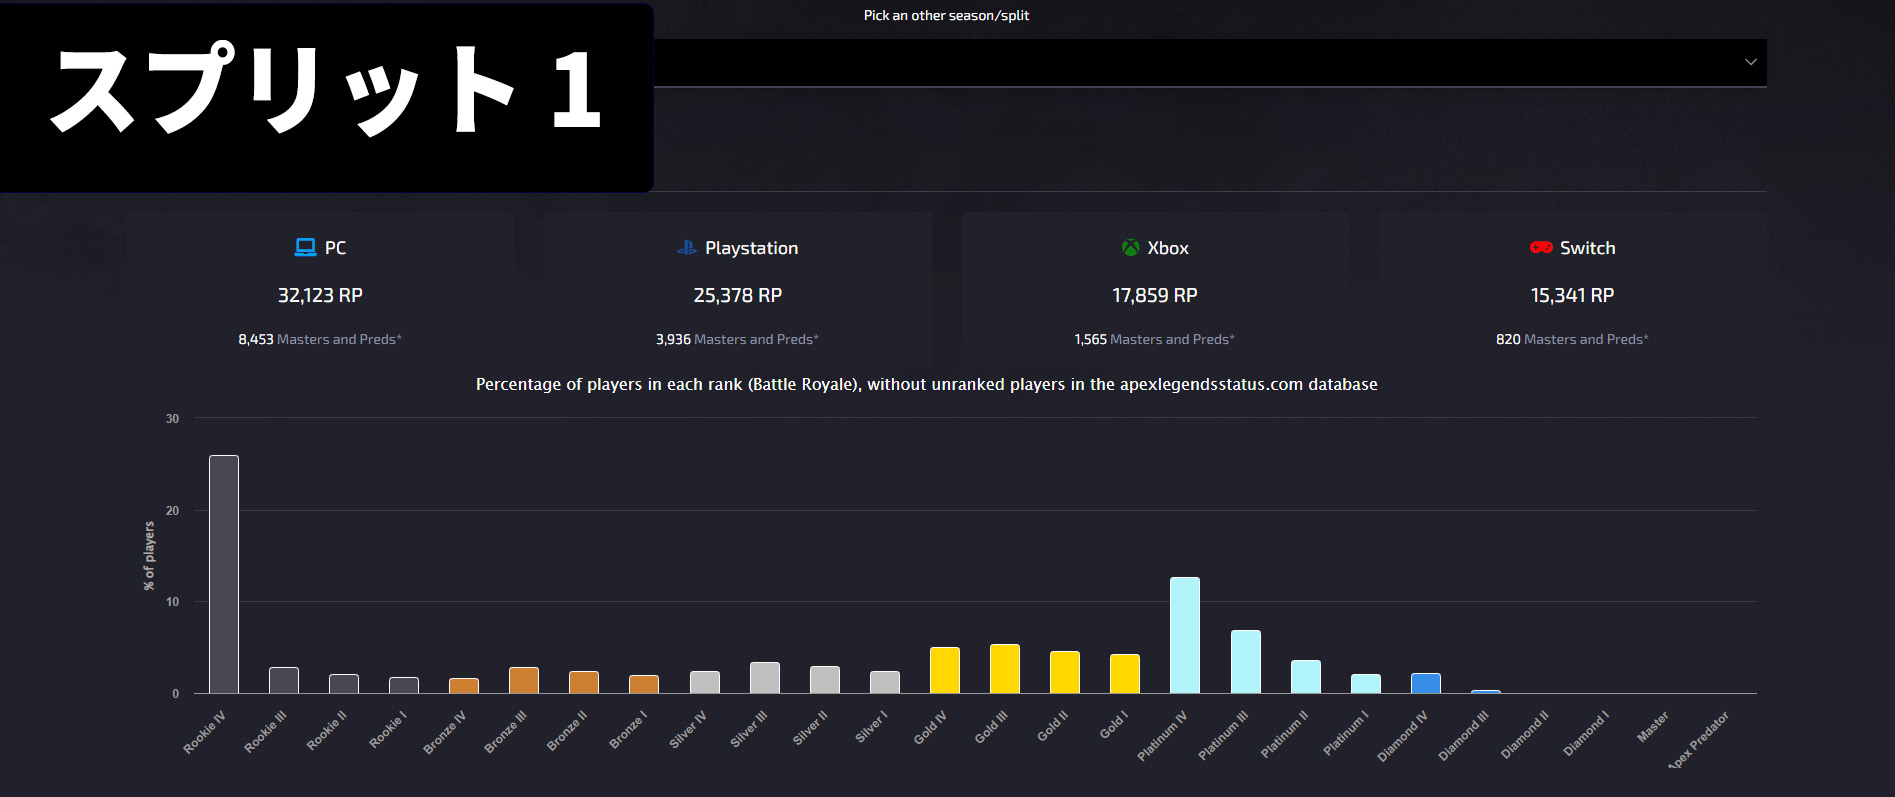The image size is (1895, 797).
Task: Open the season/split dropdown chevron
Action: (1750, 62)
